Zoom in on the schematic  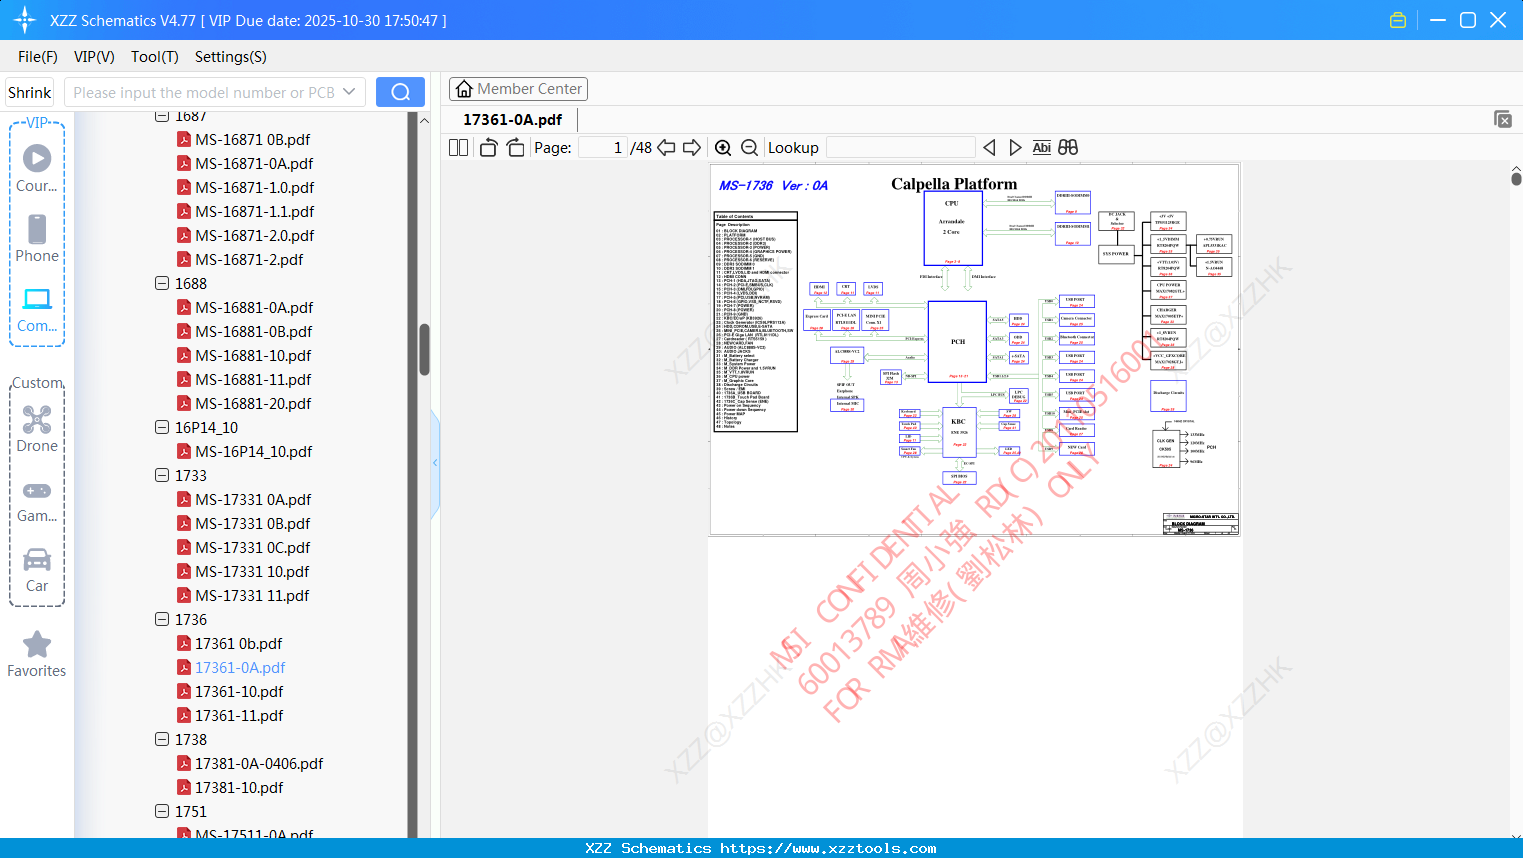click(723, 147)
